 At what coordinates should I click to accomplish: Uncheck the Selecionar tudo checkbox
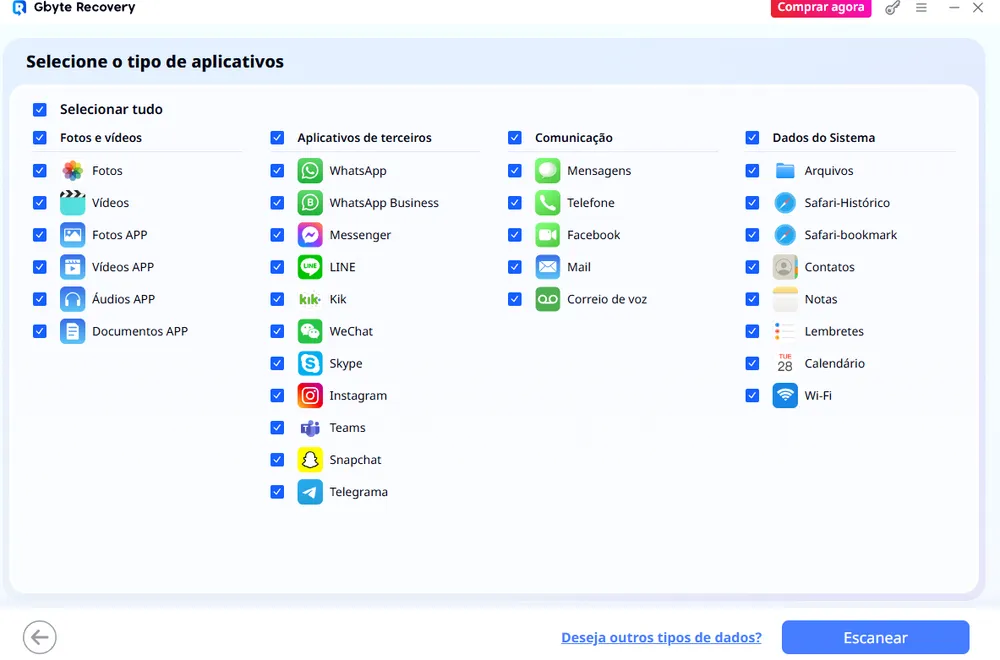tap(40, 110)
